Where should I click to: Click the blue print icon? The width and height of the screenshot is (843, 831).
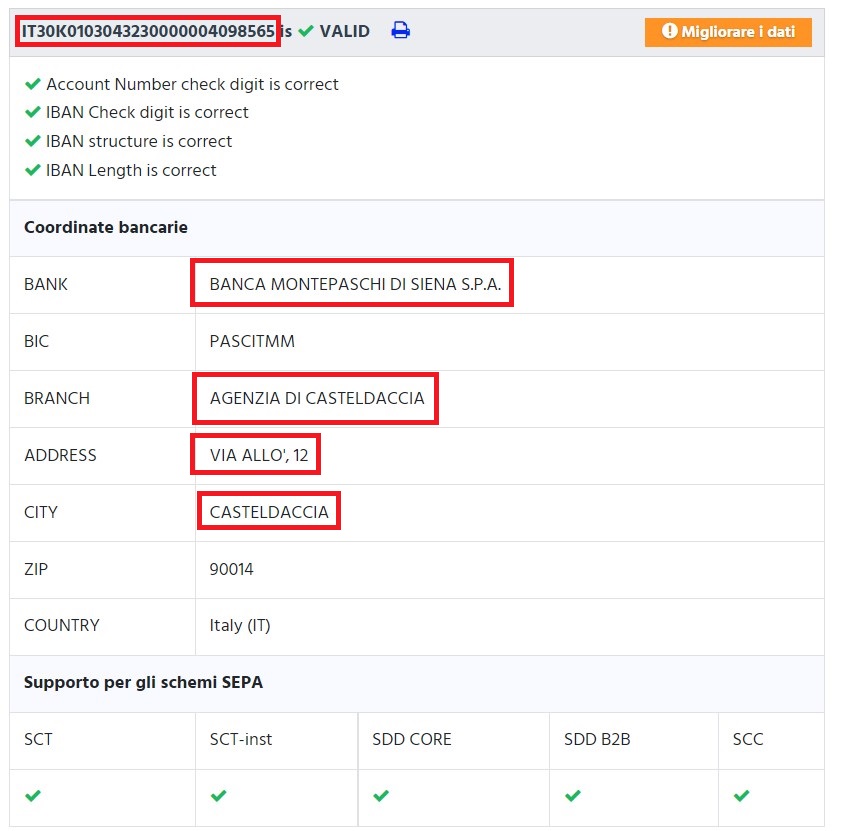[400, 30]
